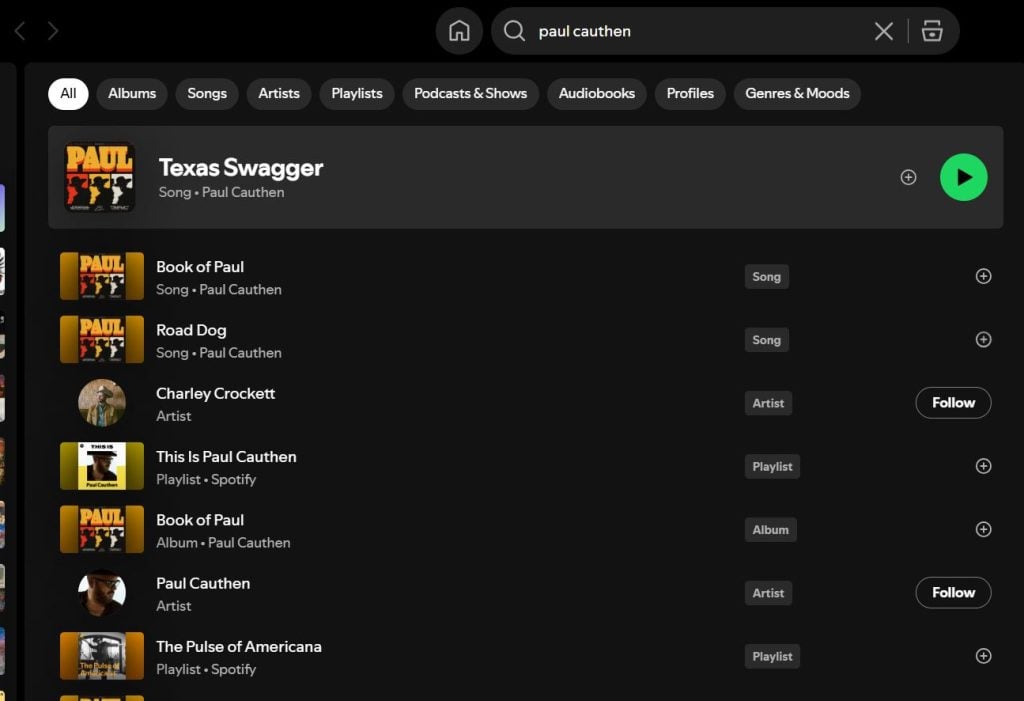Follow Charley Crockett artist
This screenshot has width=1024, height=701.
953,403
